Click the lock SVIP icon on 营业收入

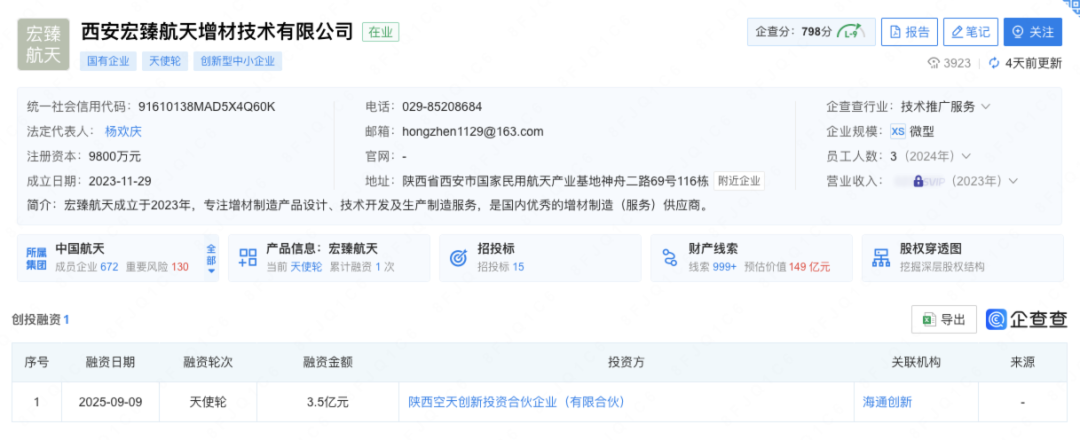tap(917, 181)
